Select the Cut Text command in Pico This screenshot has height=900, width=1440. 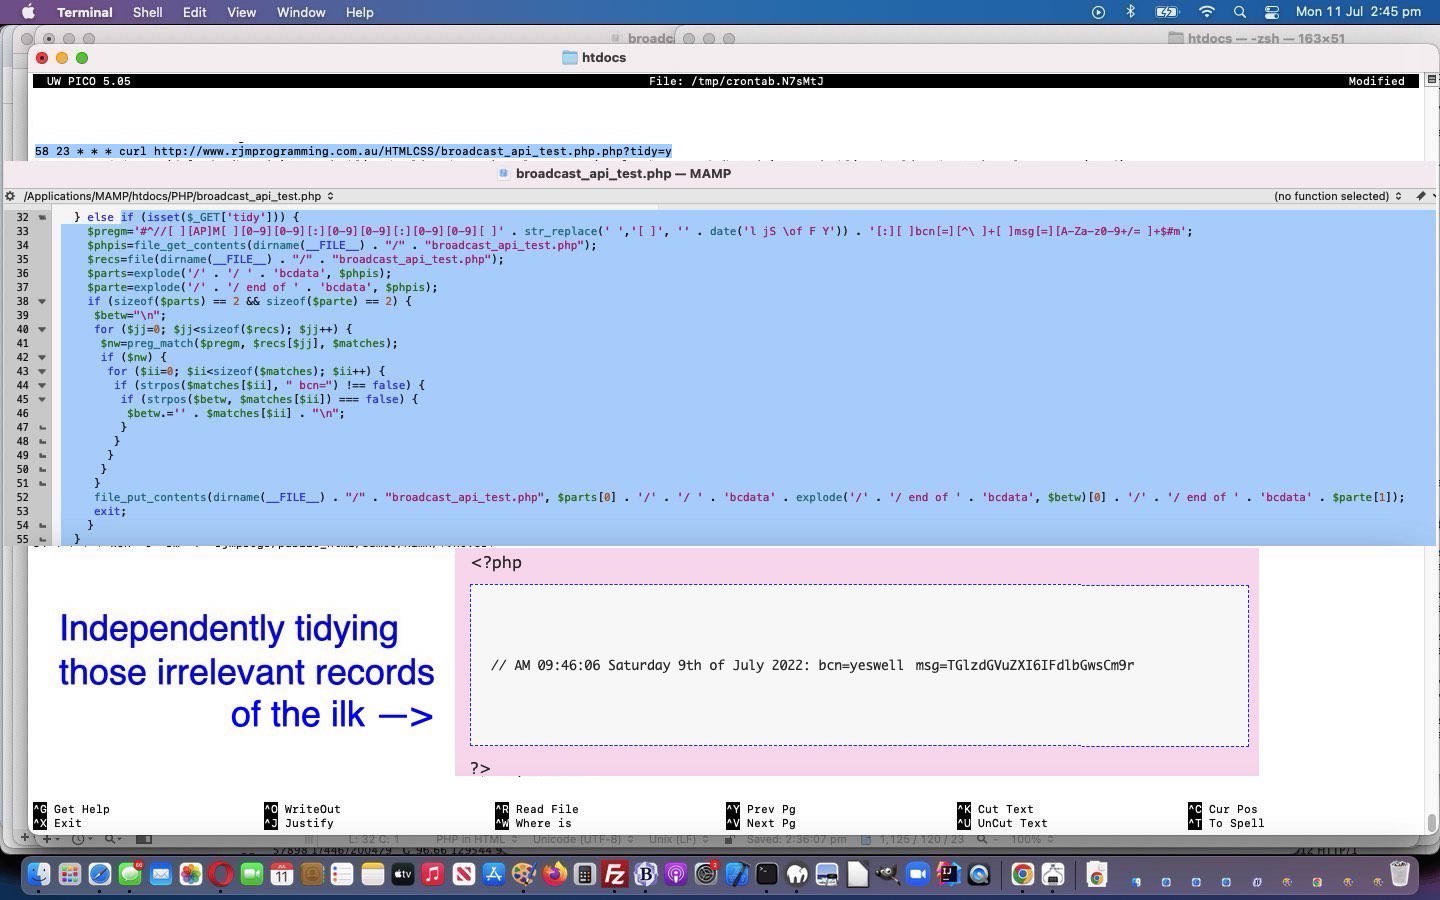click(x=995, y=809)
